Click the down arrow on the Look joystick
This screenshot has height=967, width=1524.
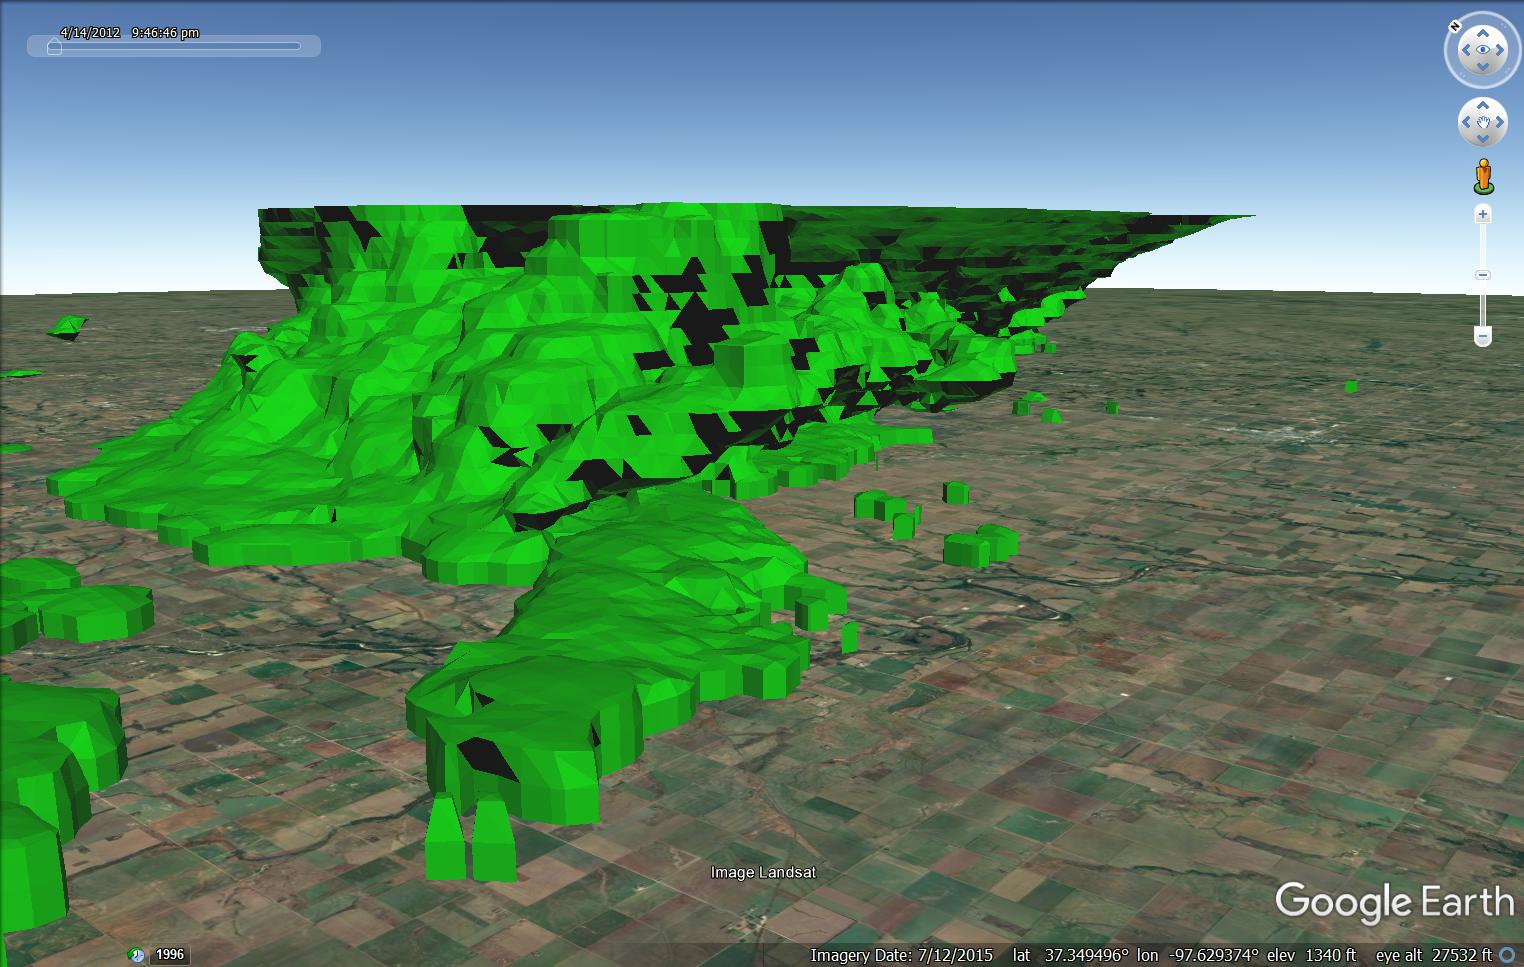point(1483,66)
